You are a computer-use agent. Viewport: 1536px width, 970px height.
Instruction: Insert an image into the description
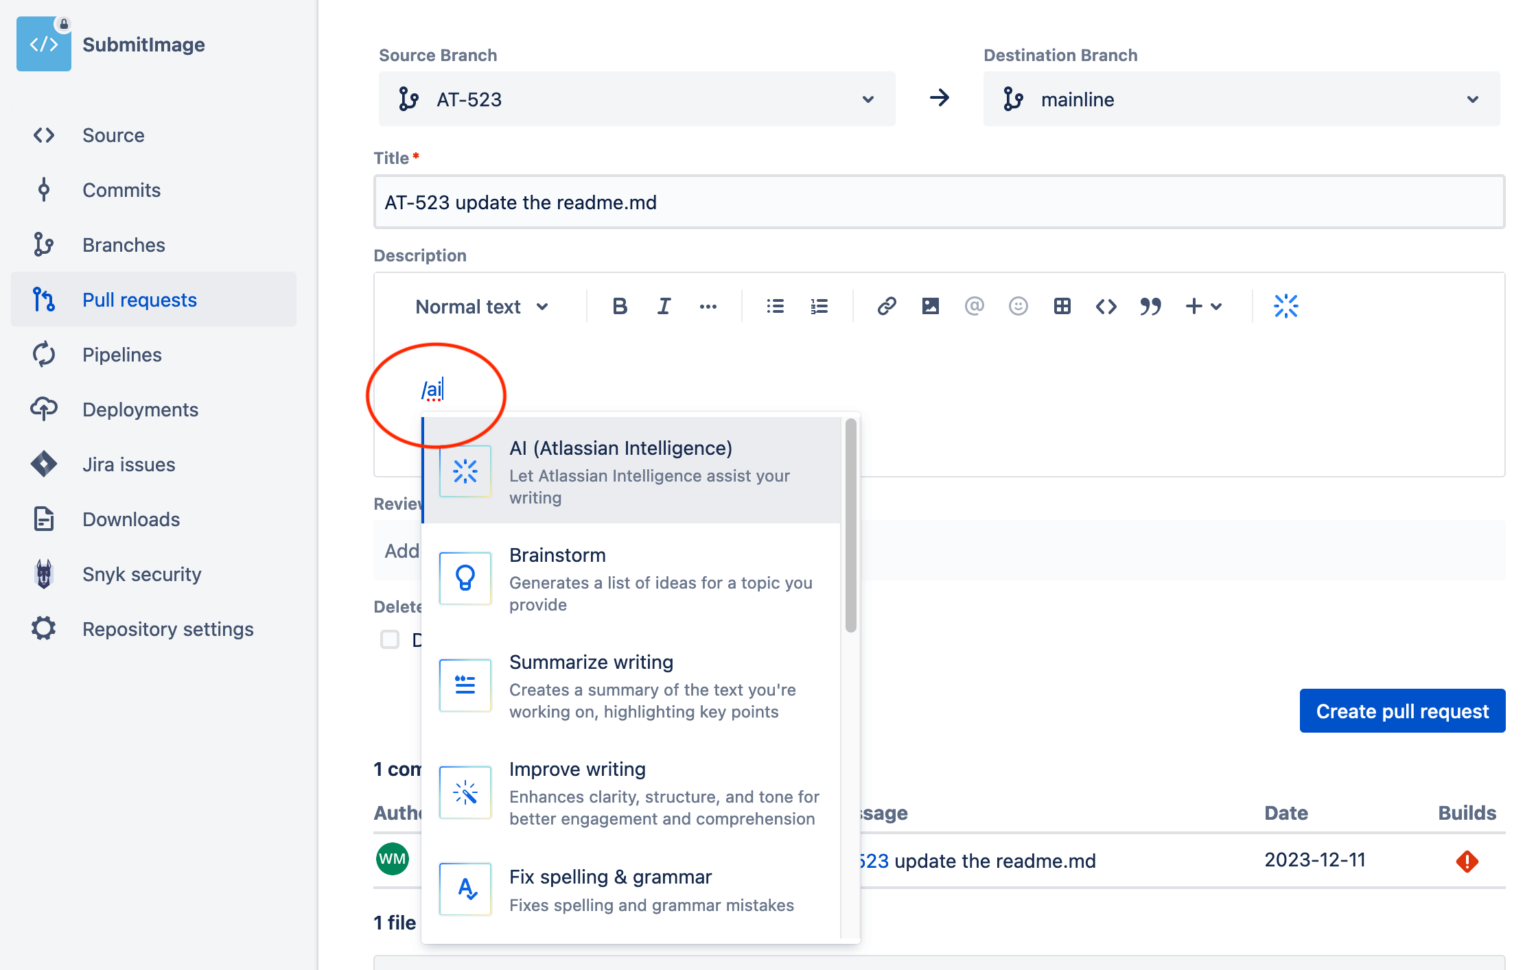click(930, 306)
